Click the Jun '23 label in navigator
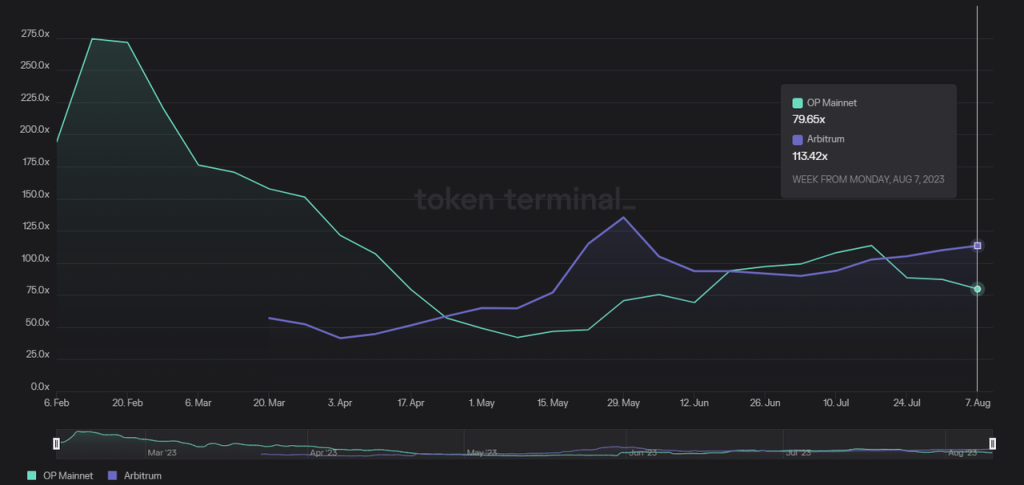 click(643, 452)
